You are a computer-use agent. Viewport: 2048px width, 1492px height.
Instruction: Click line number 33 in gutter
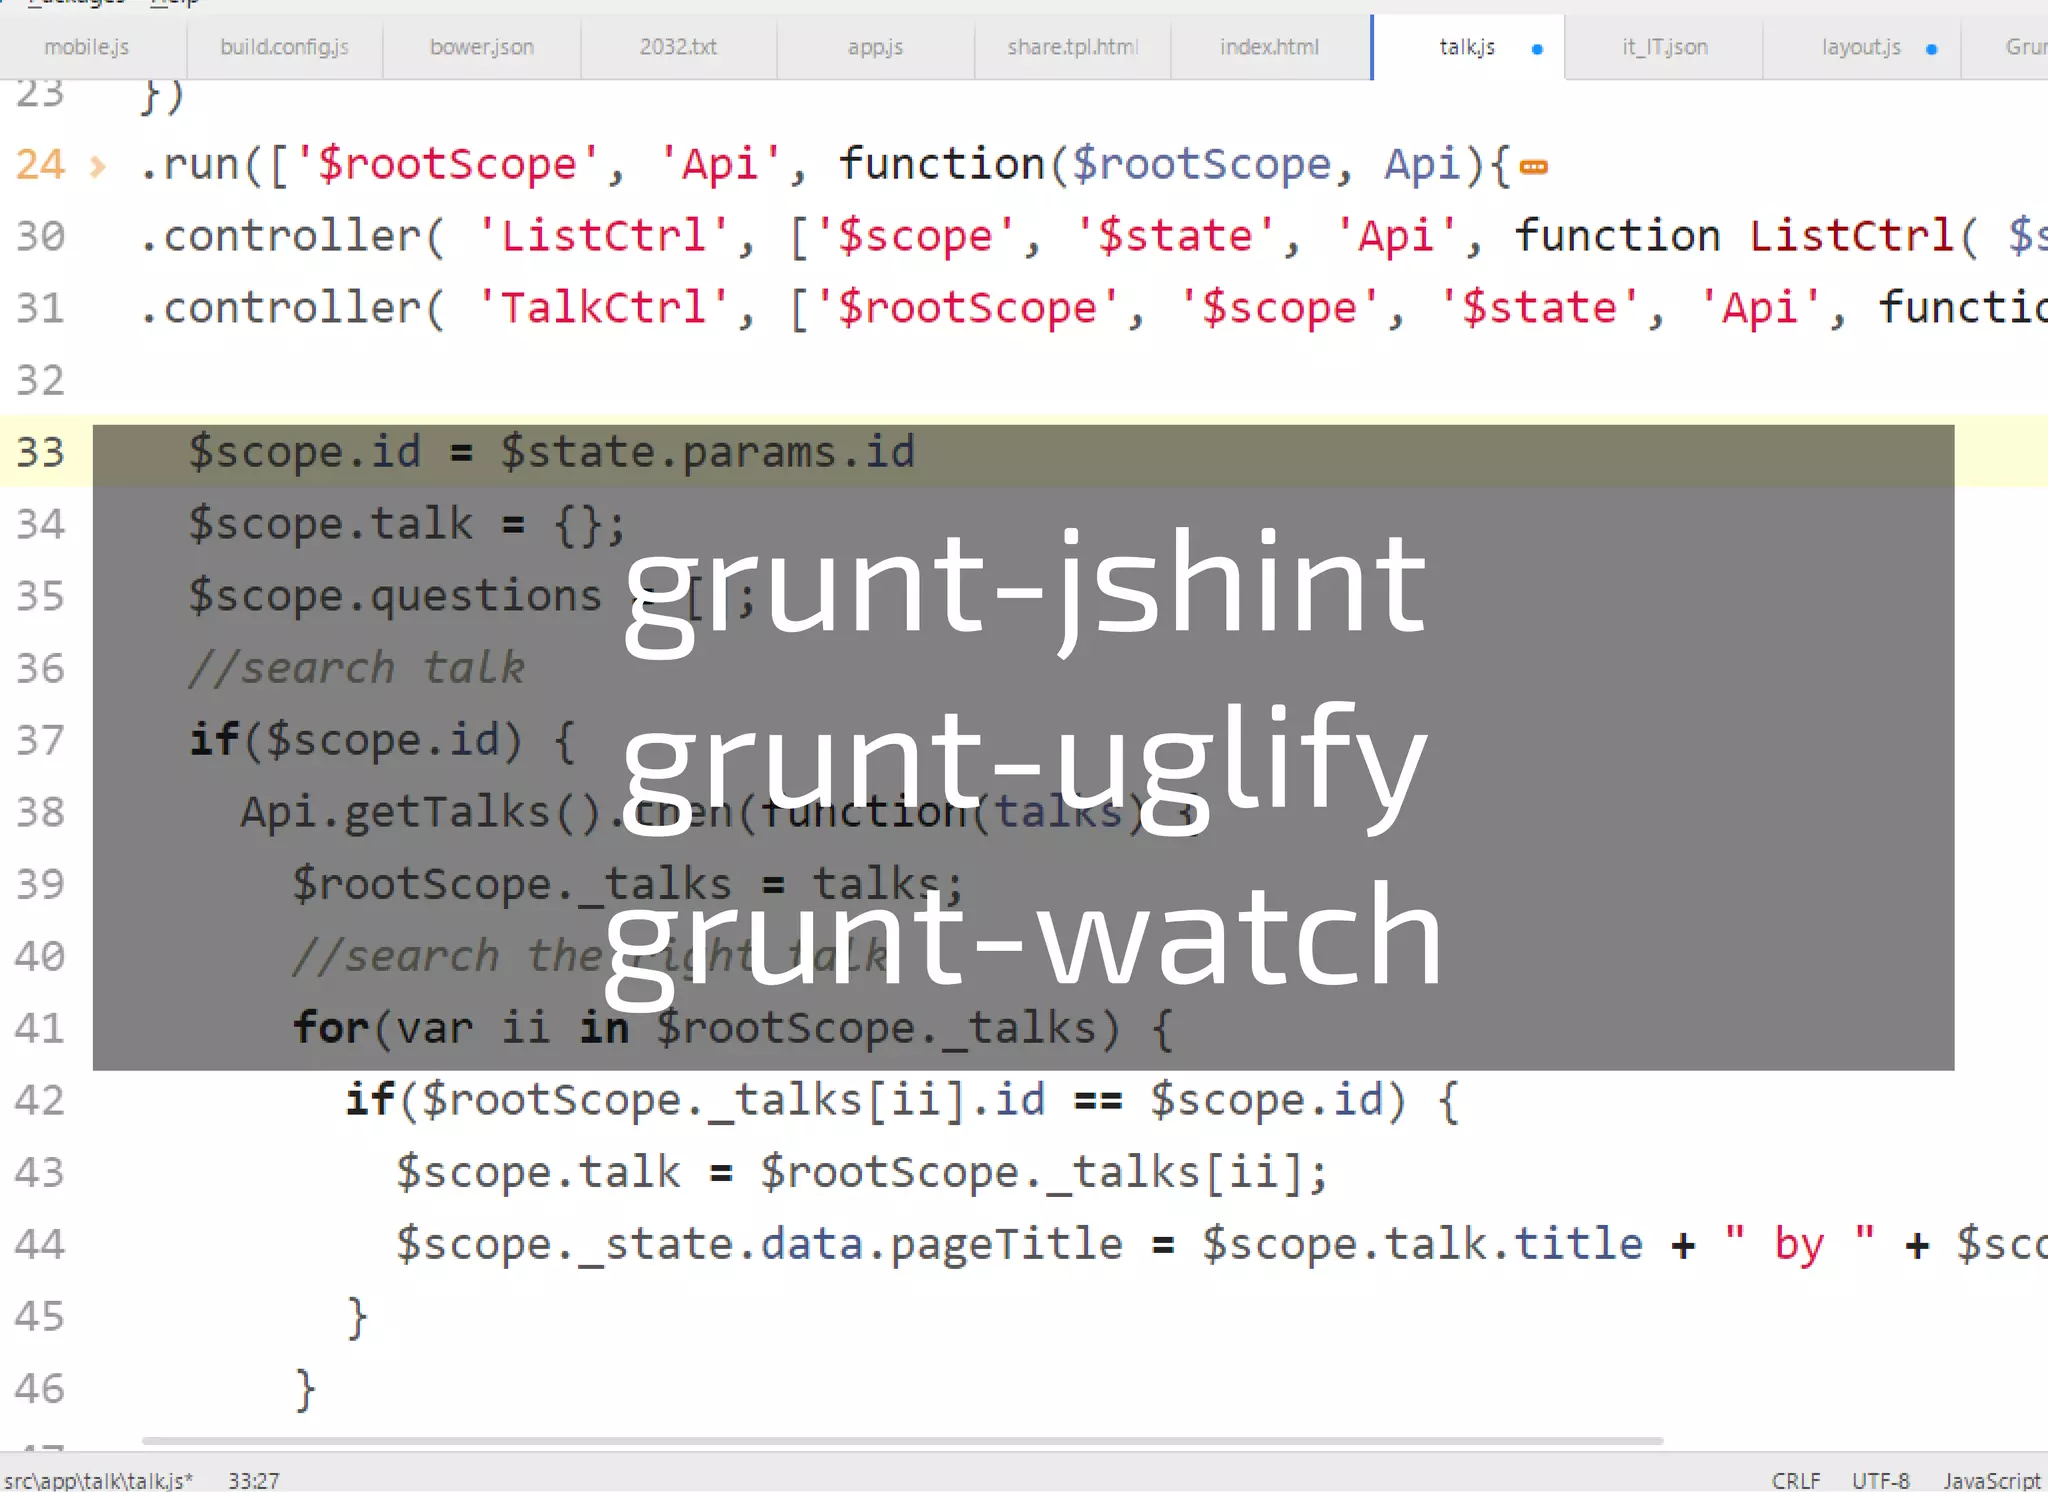click(40, 452)
